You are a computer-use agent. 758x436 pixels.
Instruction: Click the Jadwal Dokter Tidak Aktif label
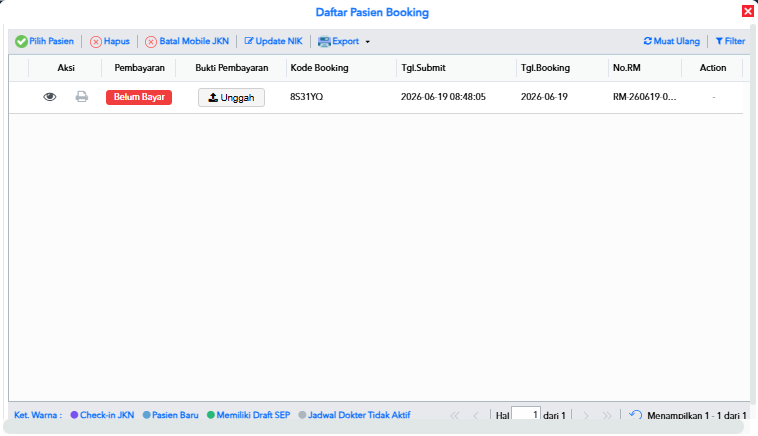(359, 415)
